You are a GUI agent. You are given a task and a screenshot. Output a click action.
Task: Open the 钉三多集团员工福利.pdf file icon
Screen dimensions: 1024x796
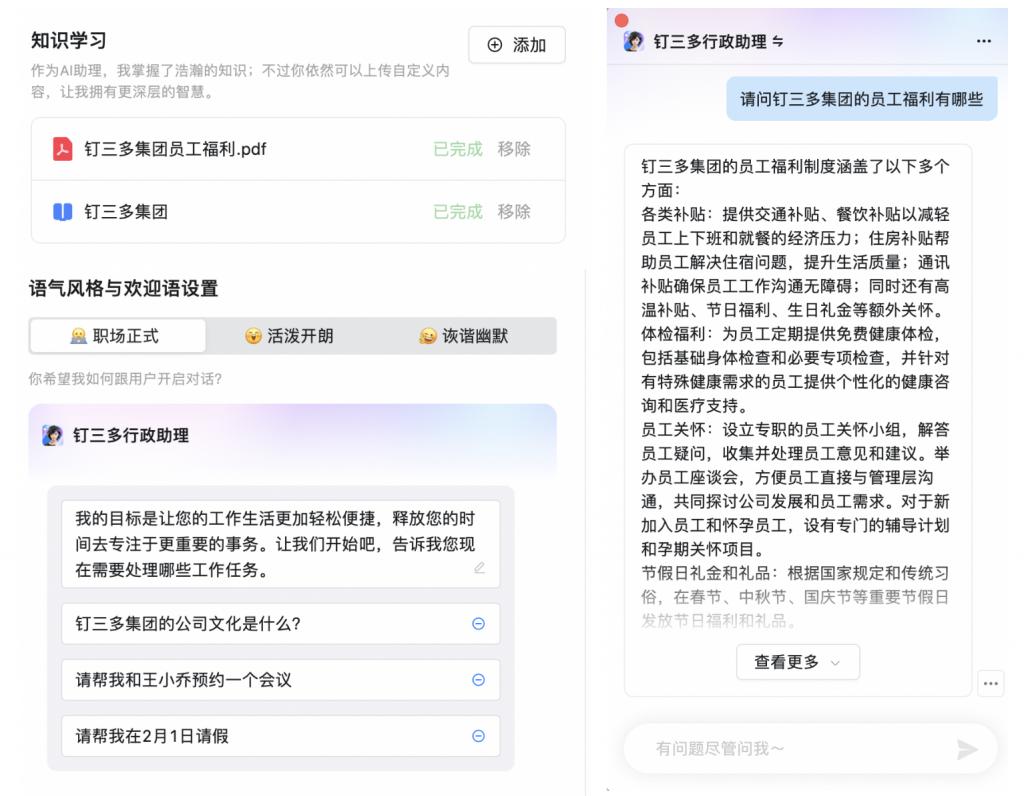[x=63, y=149]
